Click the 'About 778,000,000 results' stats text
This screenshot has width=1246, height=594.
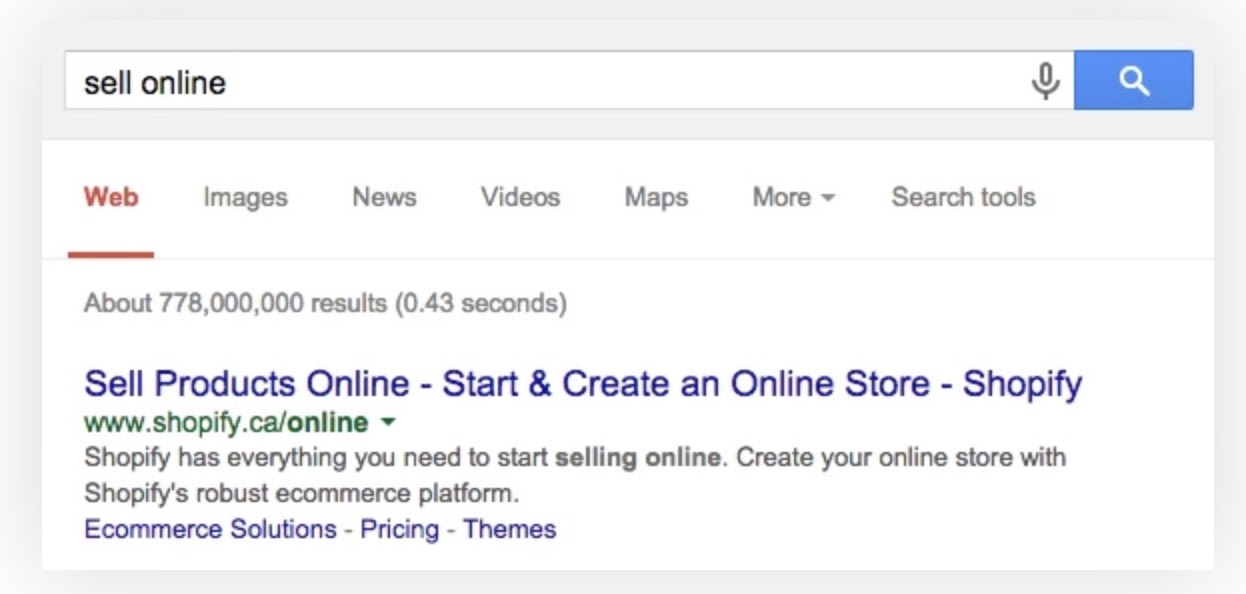point(325,303)
